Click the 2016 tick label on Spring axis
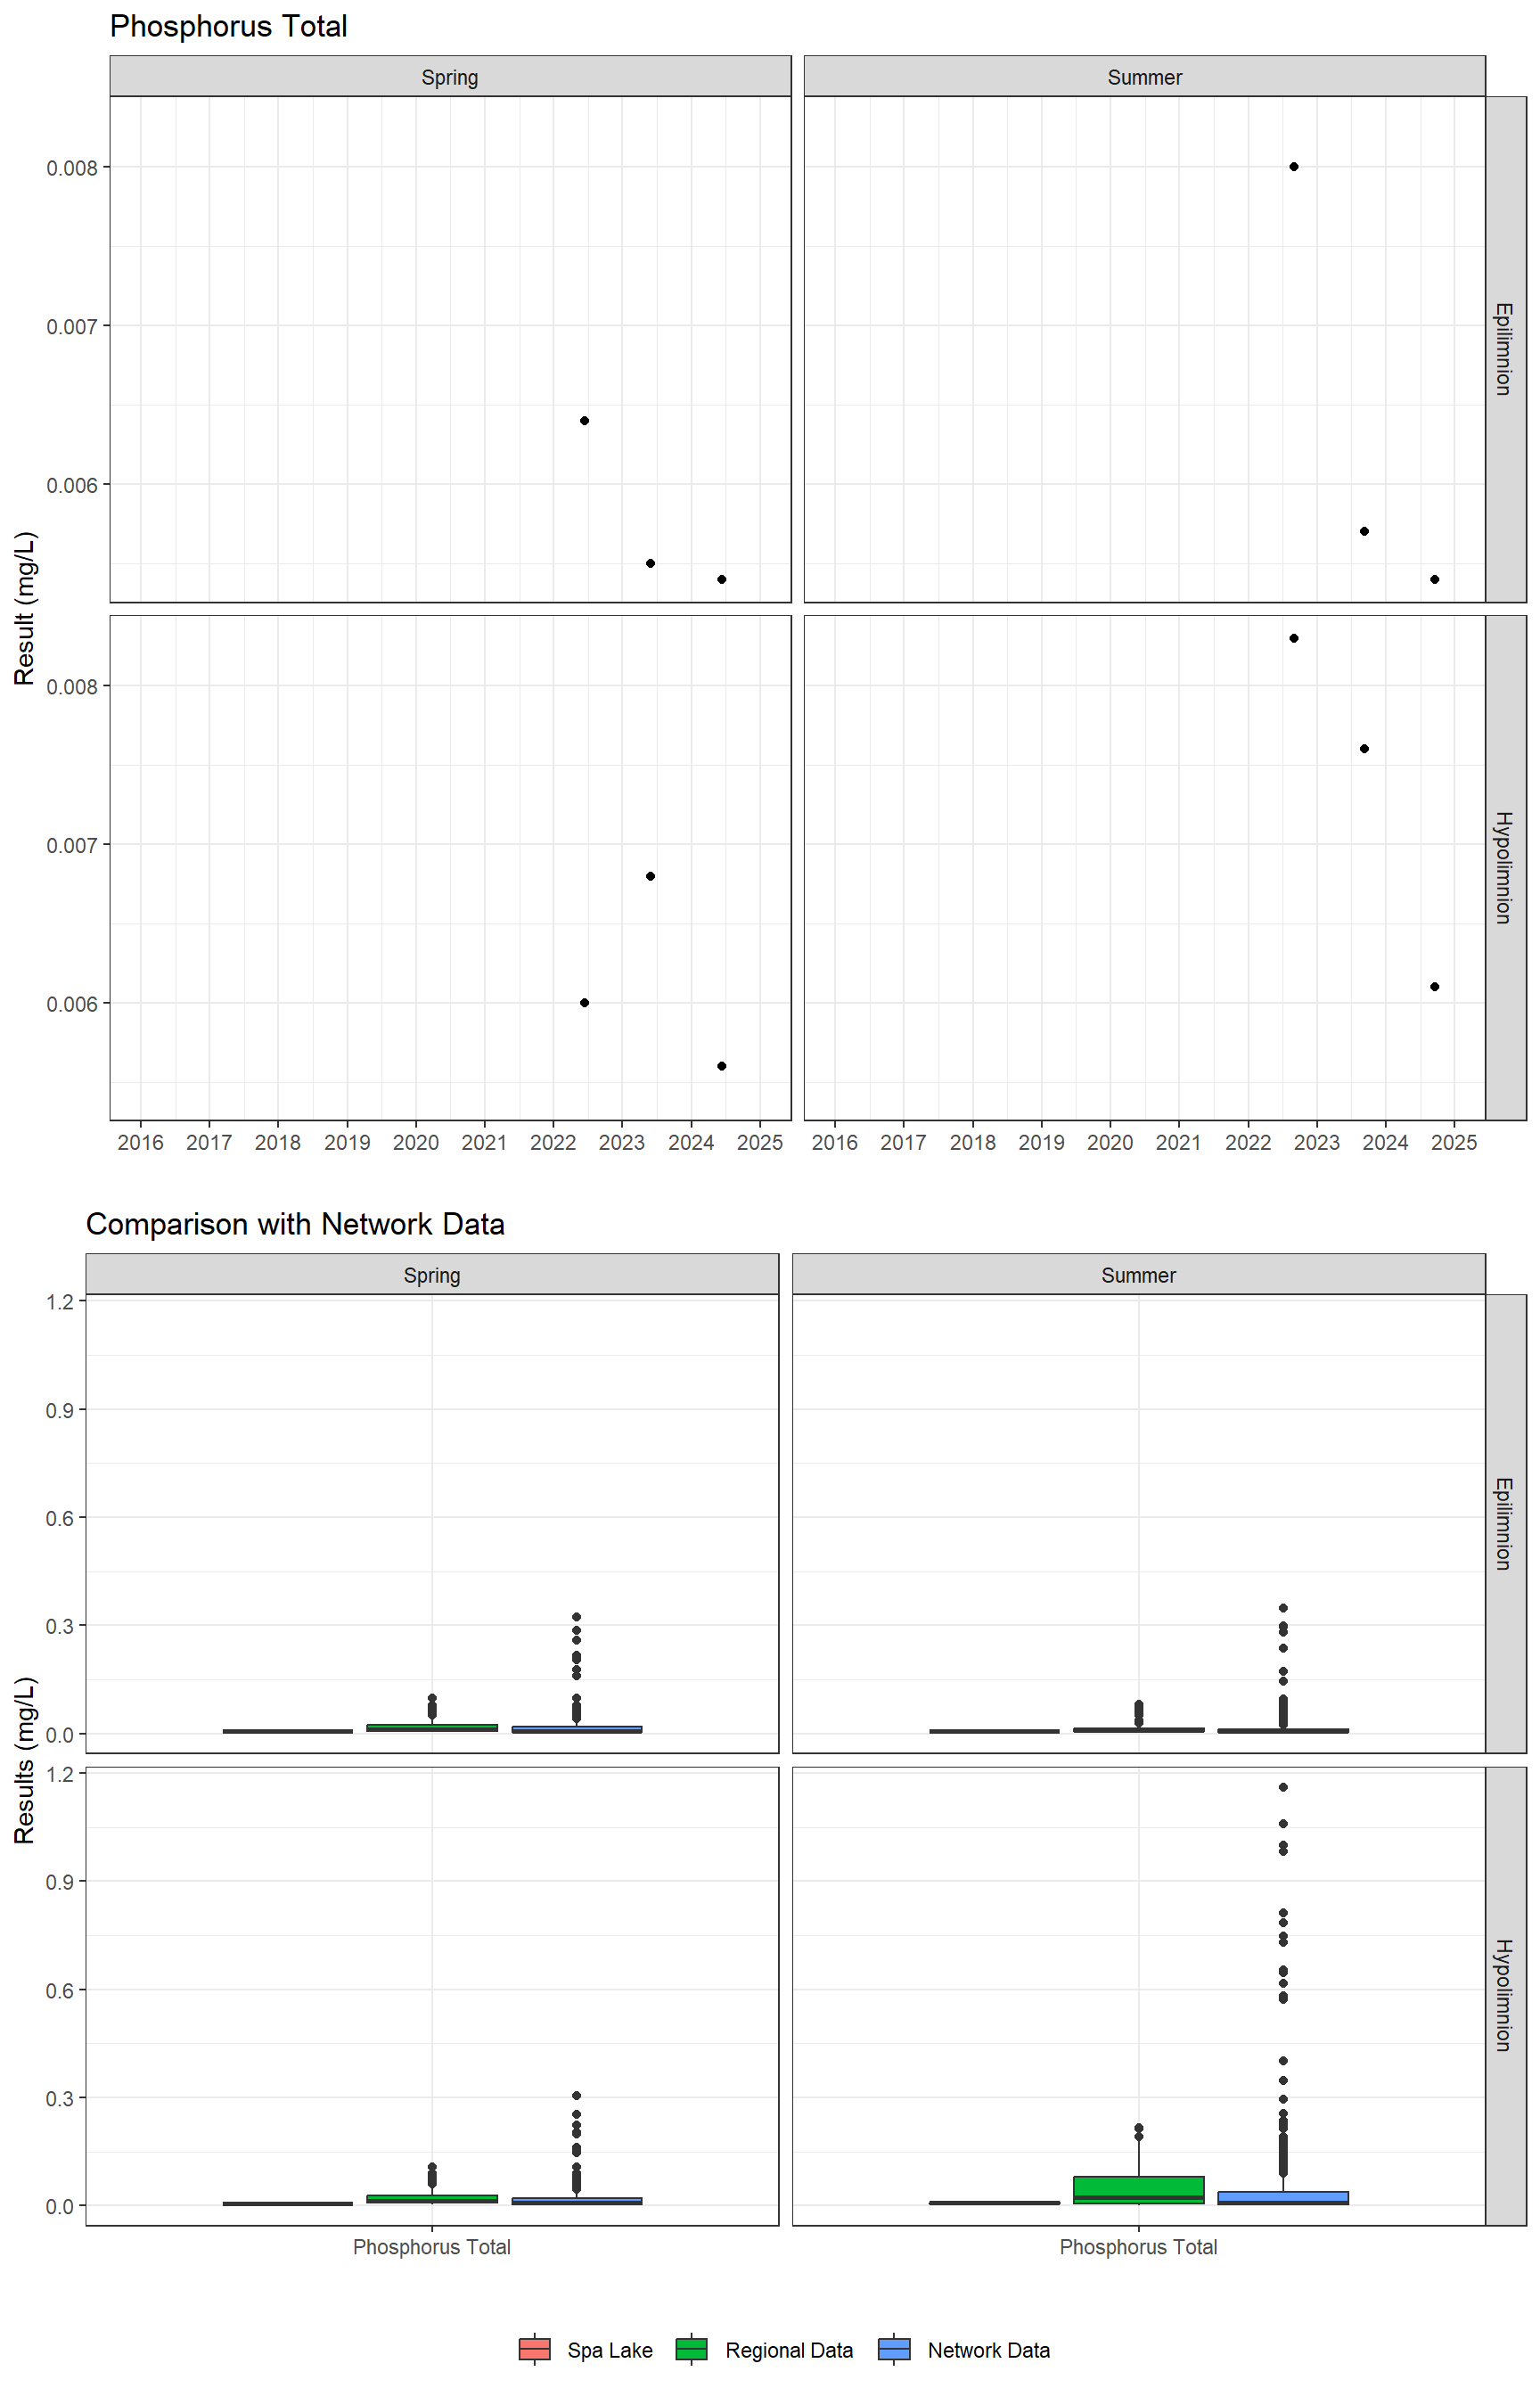This screenshot has width=1540, height=2396. click(x=140, y=1142)
